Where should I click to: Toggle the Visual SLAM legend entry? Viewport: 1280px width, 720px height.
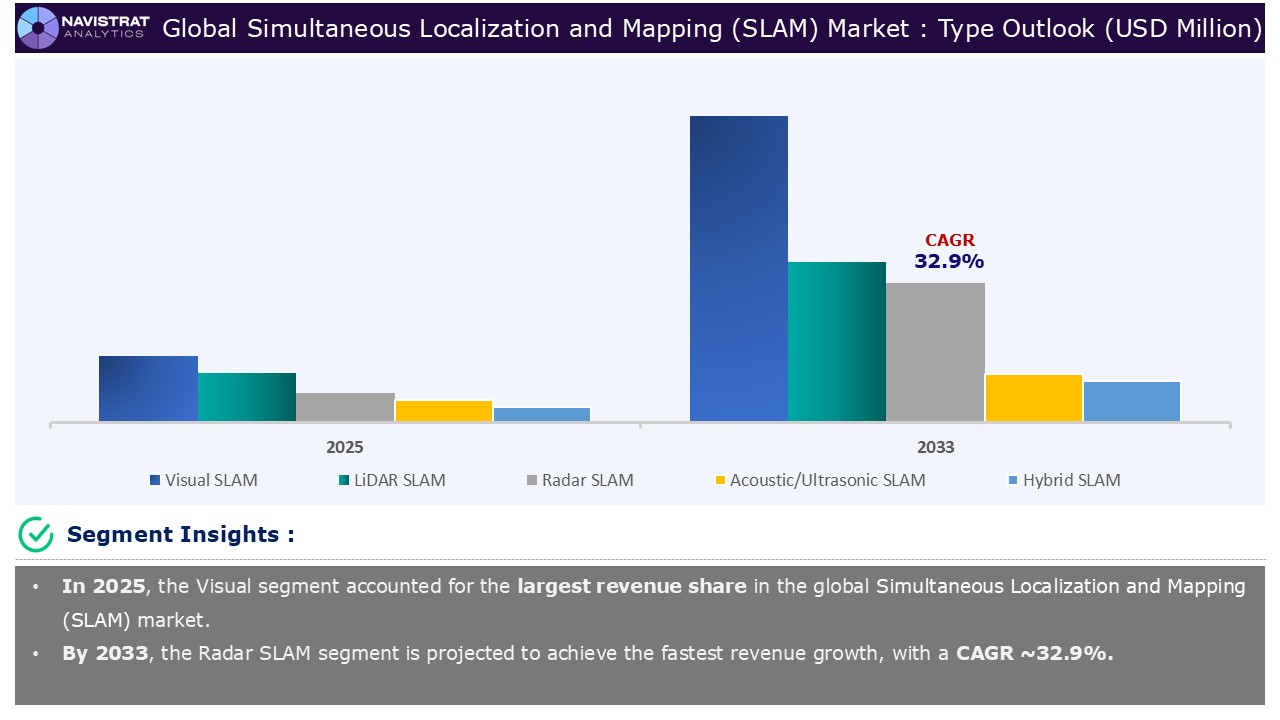point(204,480)
